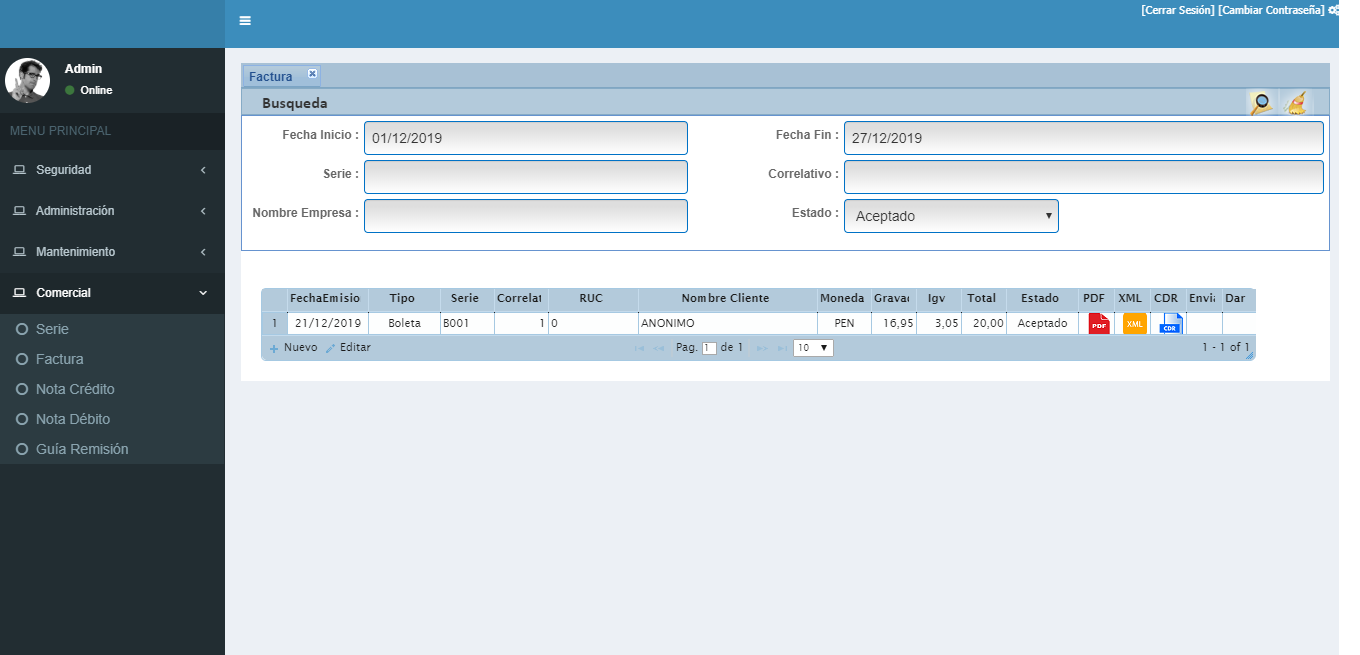Go to the previous page in the pager
The height and width of the screenshot is (655, 1360).
click(658, 348)
